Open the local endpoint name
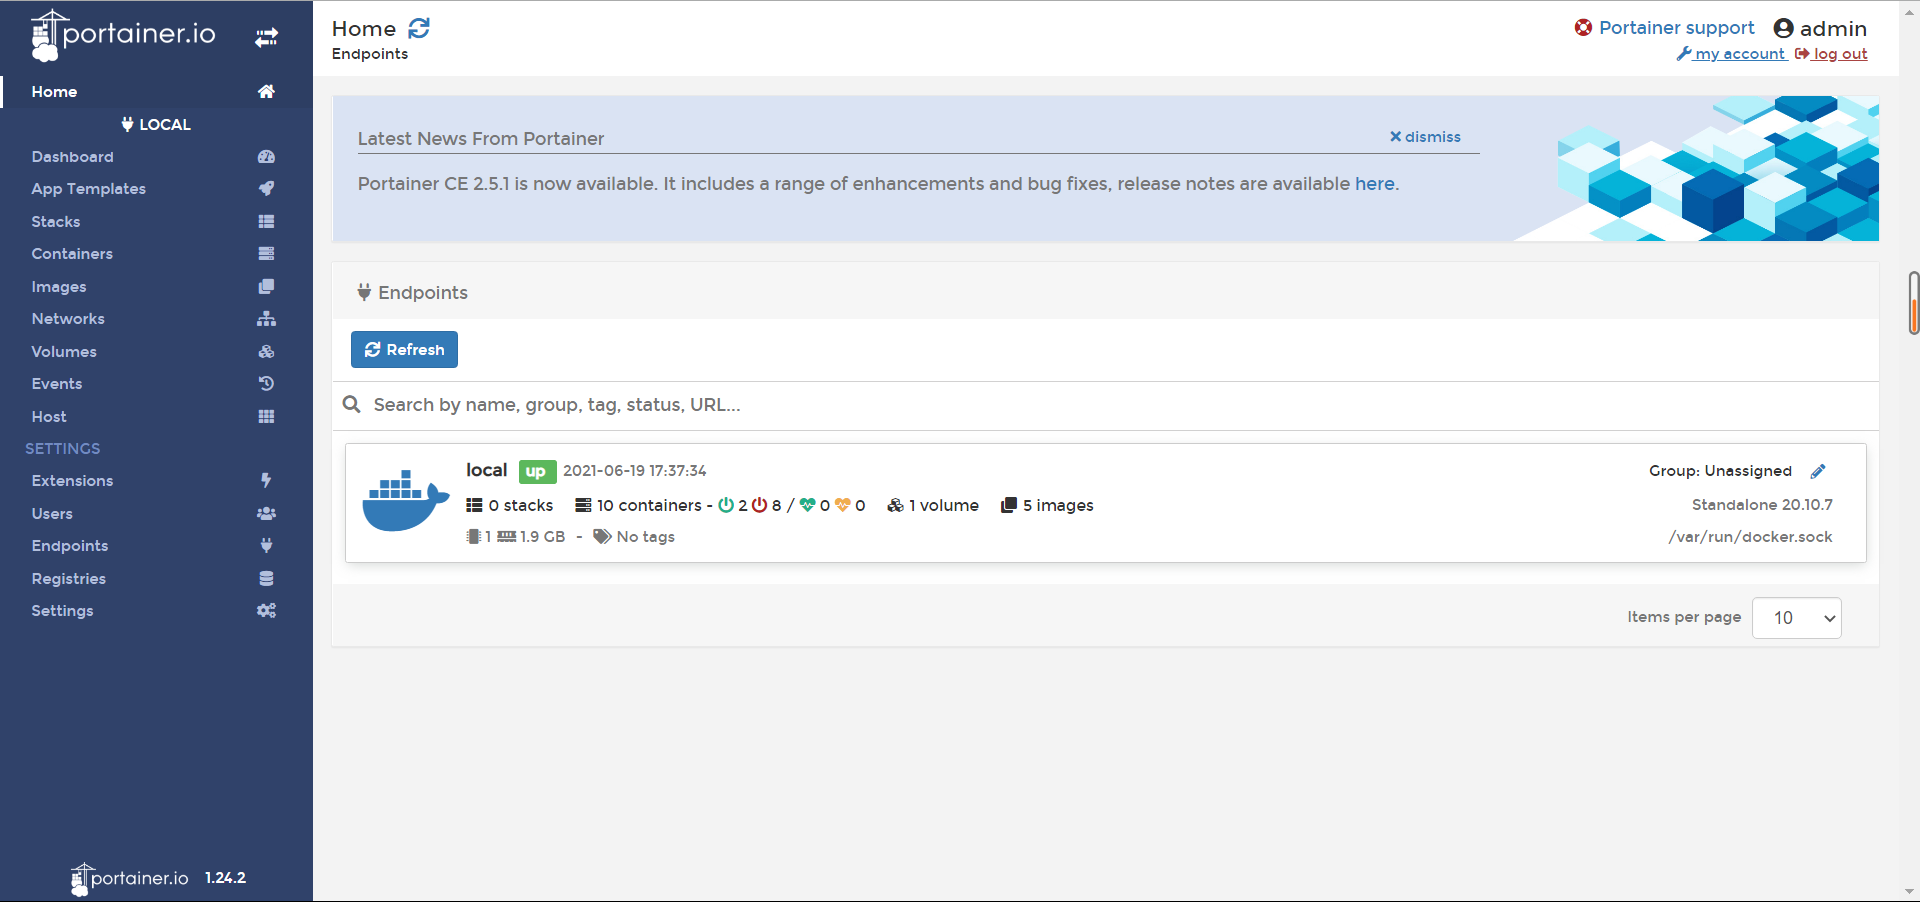The height and width of the screenshot is (902, 1920). pos(486,470)
